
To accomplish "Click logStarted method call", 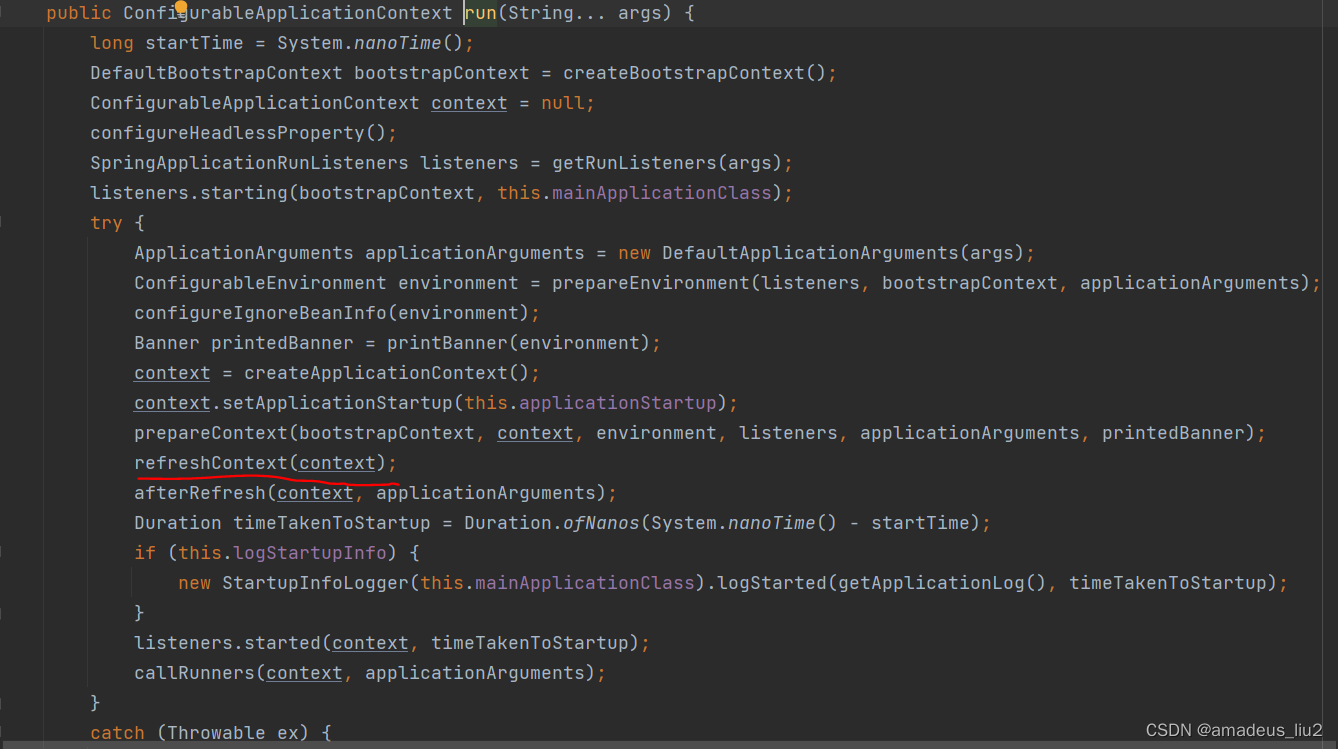I will 772,583.
